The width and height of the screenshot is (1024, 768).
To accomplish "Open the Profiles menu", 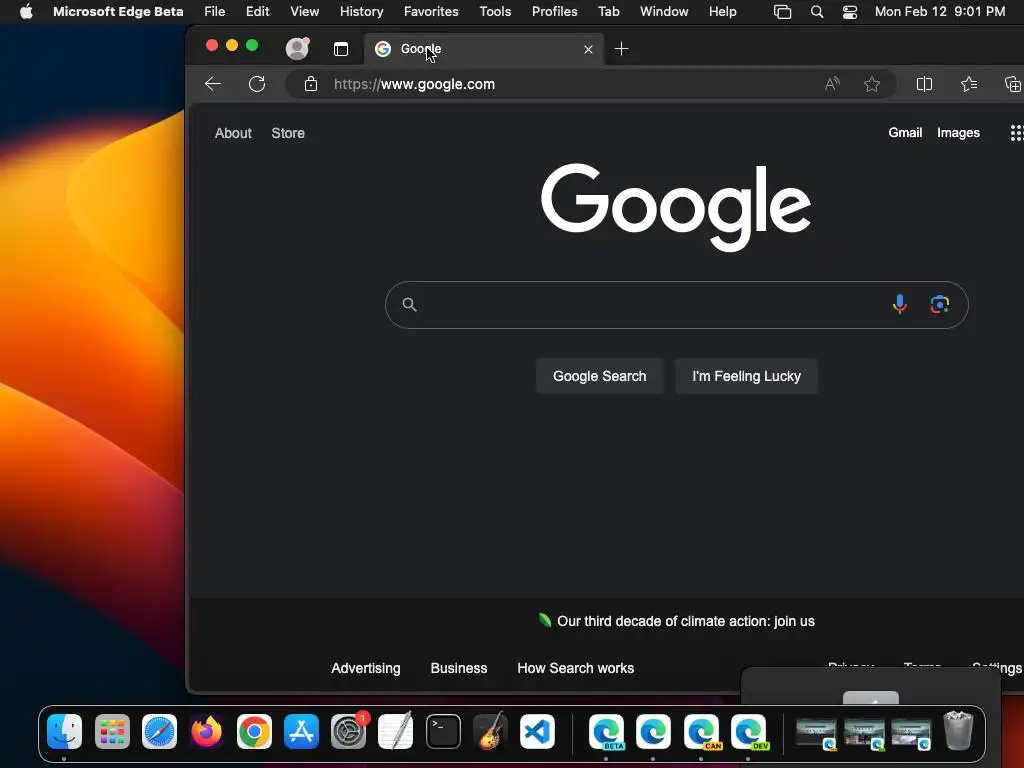I will 554,11.
